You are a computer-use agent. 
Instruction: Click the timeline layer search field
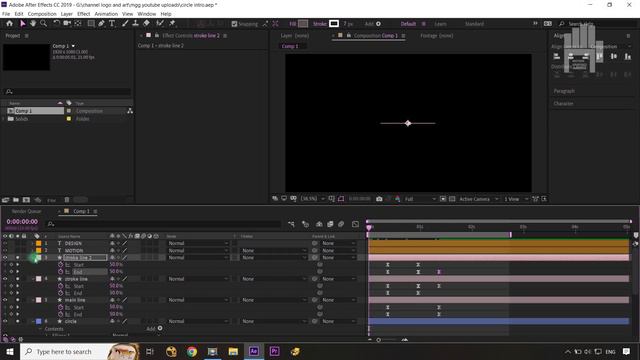pos(164,224)
